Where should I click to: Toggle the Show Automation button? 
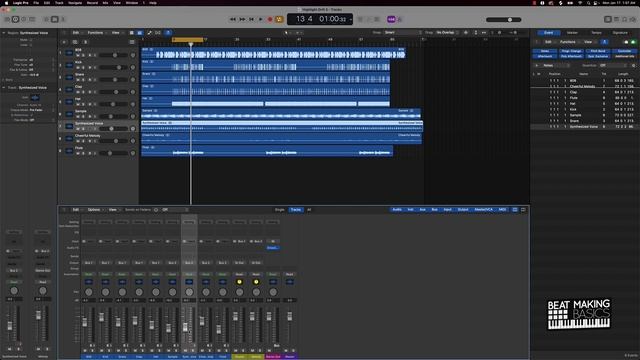[x=149, y=33]
